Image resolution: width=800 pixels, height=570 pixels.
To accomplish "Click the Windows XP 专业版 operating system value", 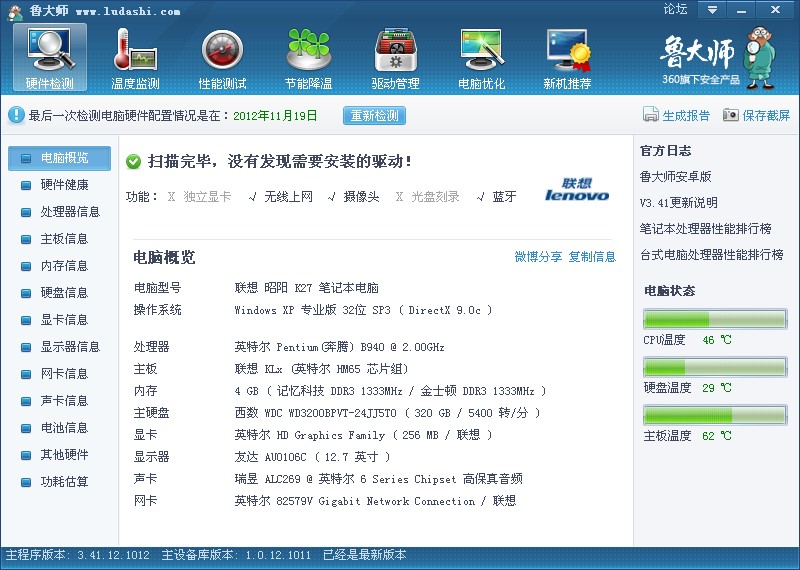I will tap(363, 310).
